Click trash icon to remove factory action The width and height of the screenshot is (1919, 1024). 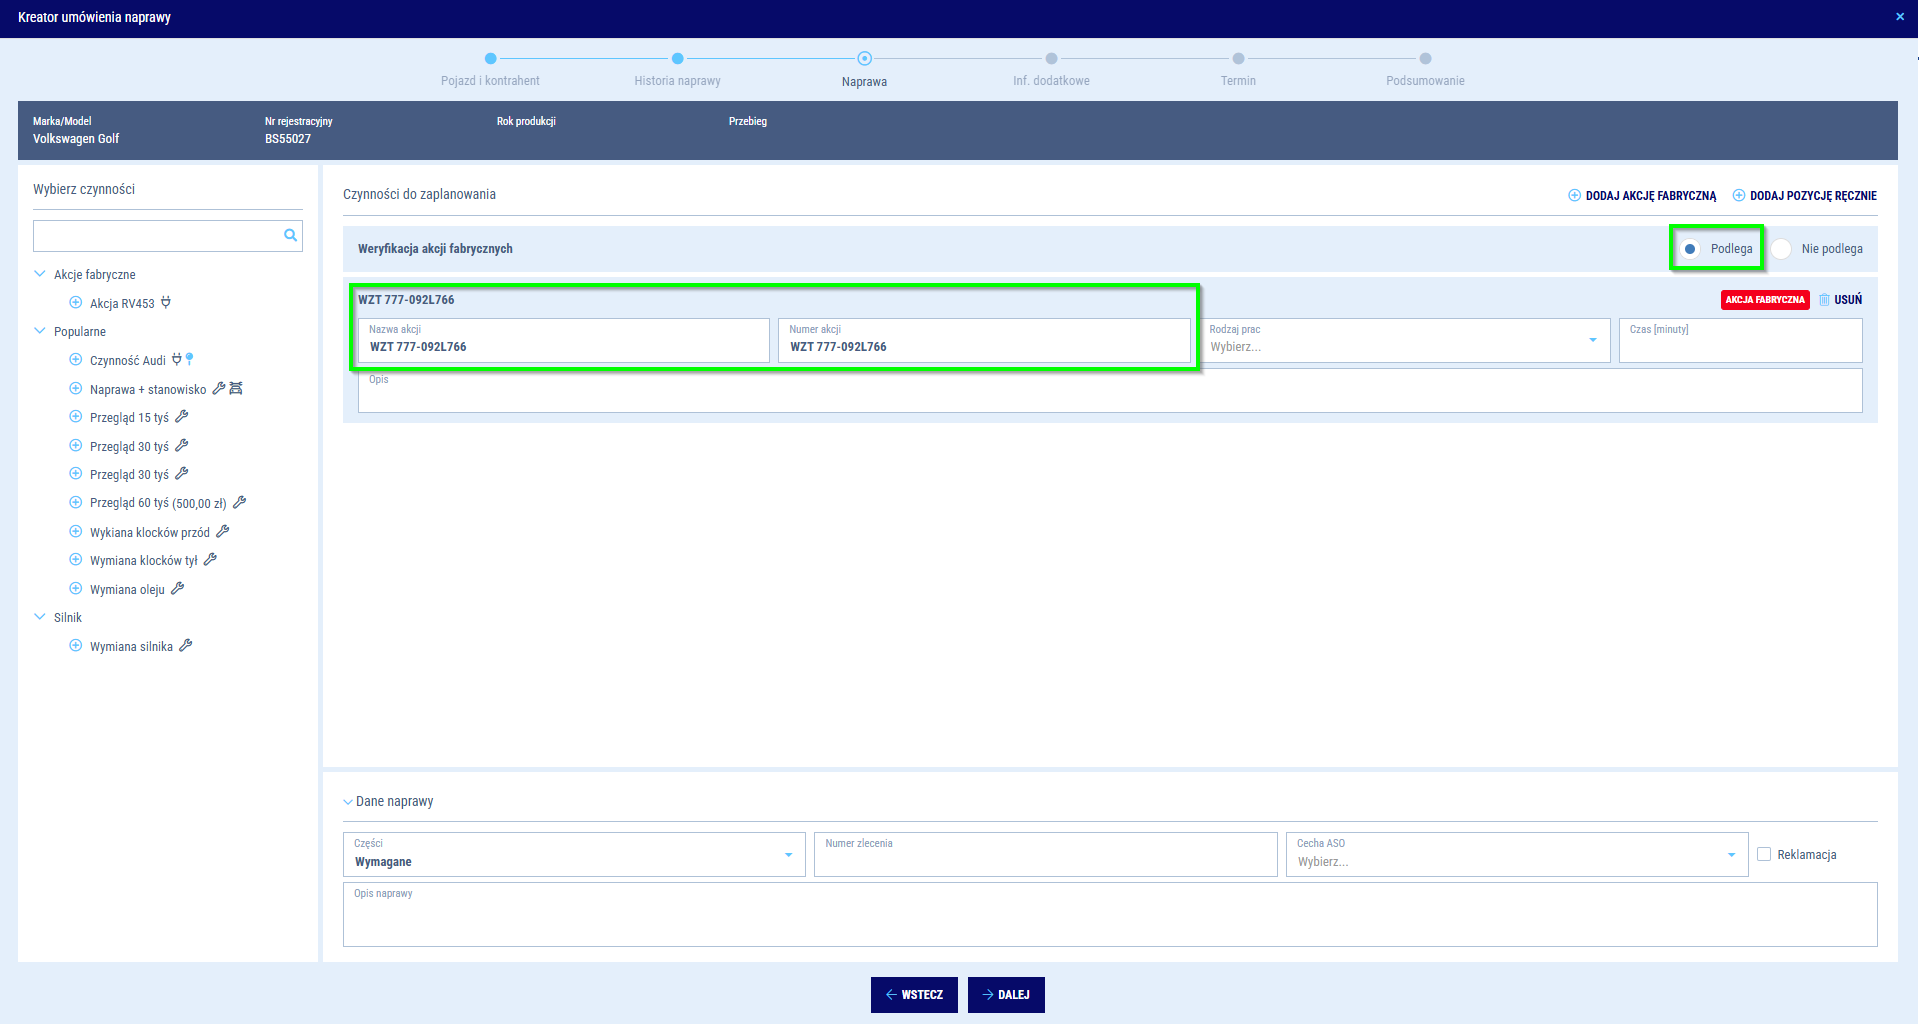click(1824, 300)
